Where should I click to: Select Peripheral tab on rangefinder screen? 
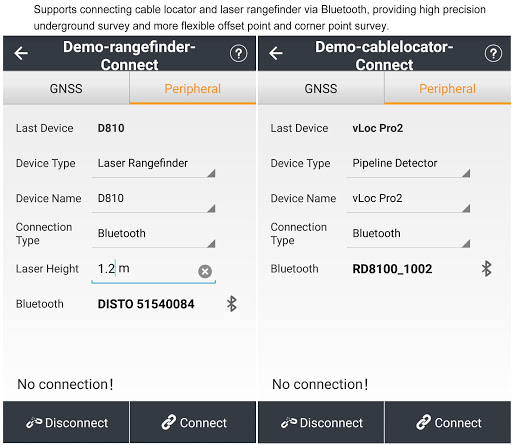pos(193,89)
